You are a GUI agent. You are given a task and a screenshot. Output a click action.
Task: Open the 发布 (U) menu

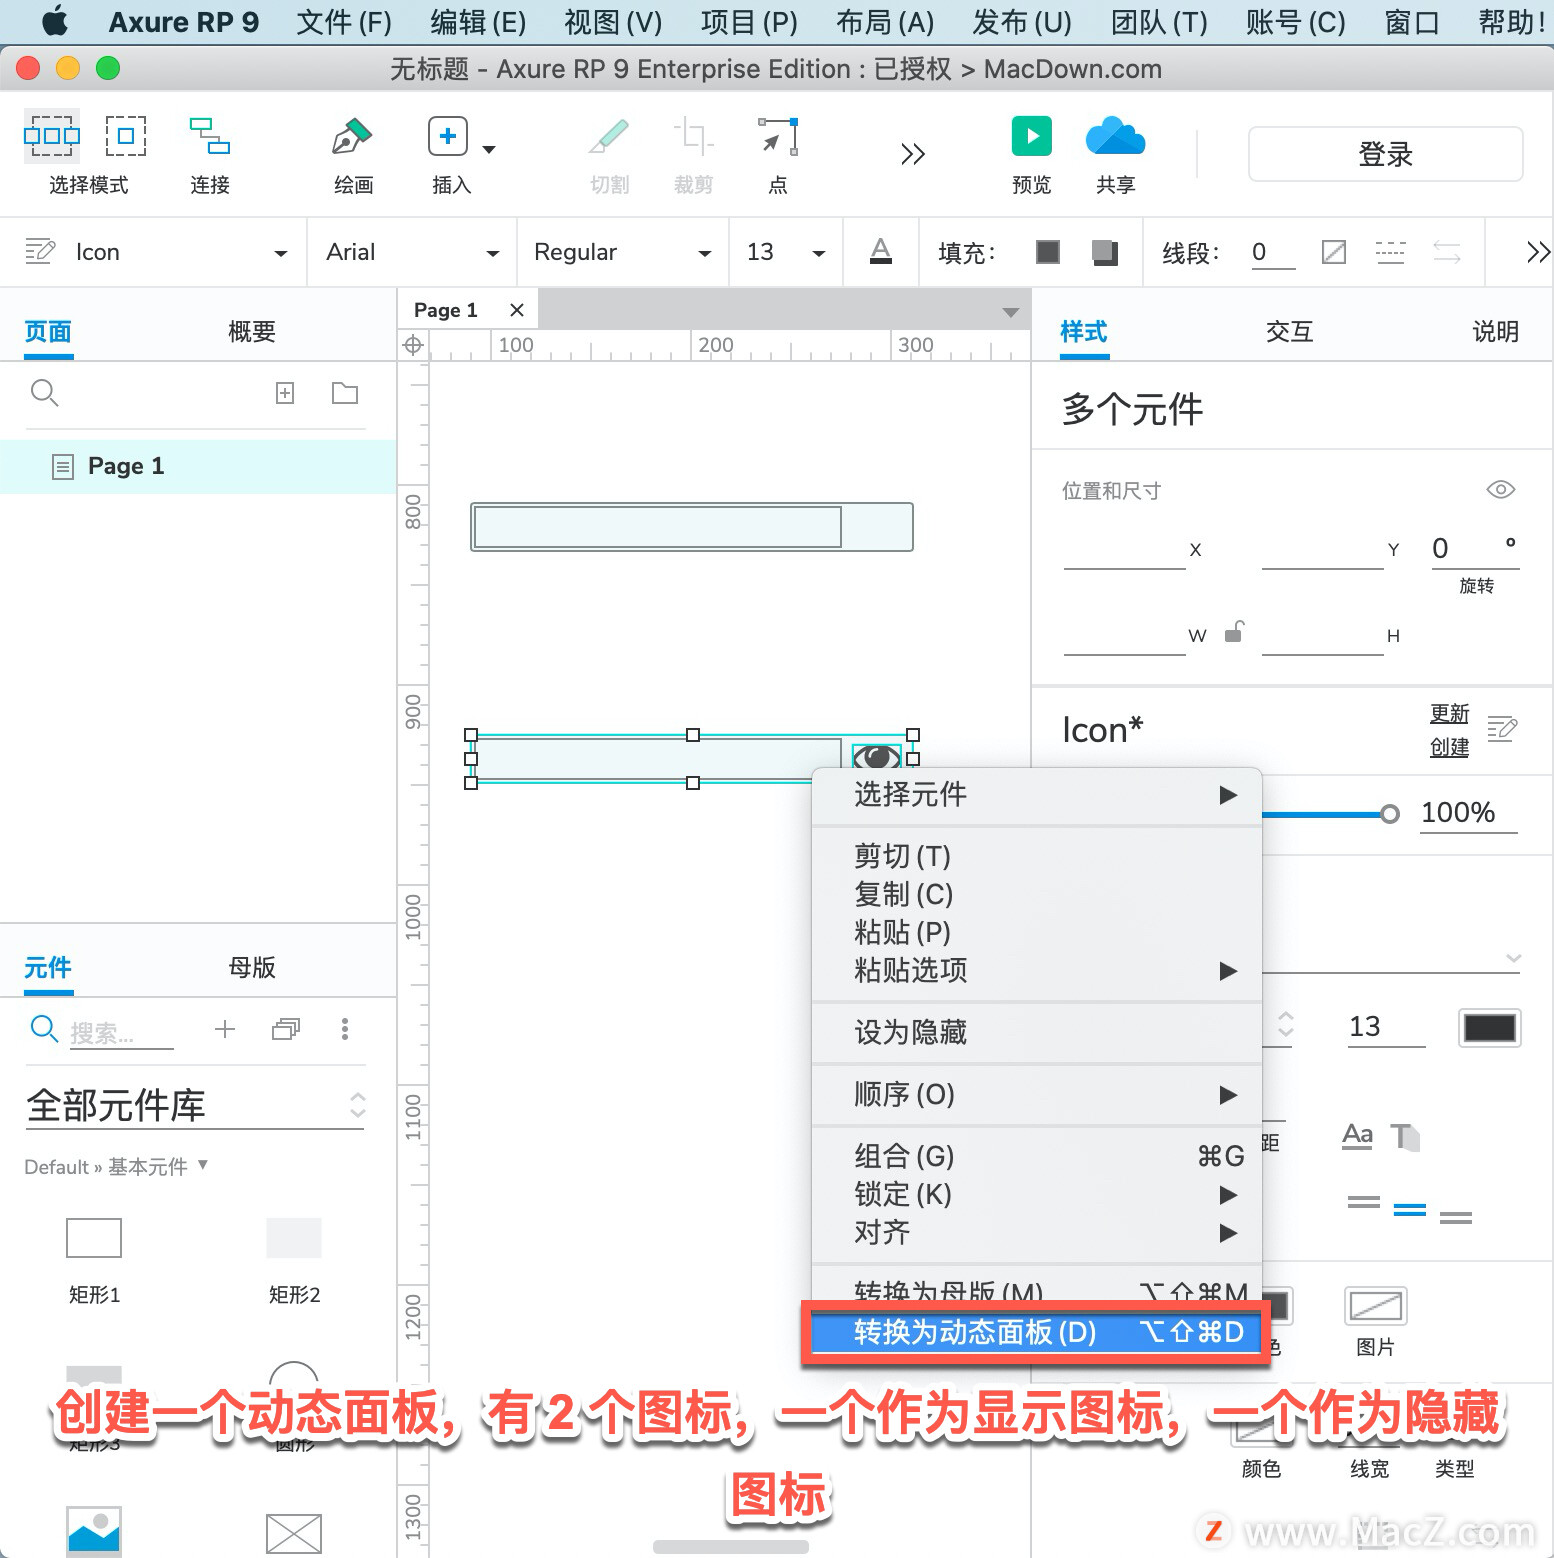1022,21
